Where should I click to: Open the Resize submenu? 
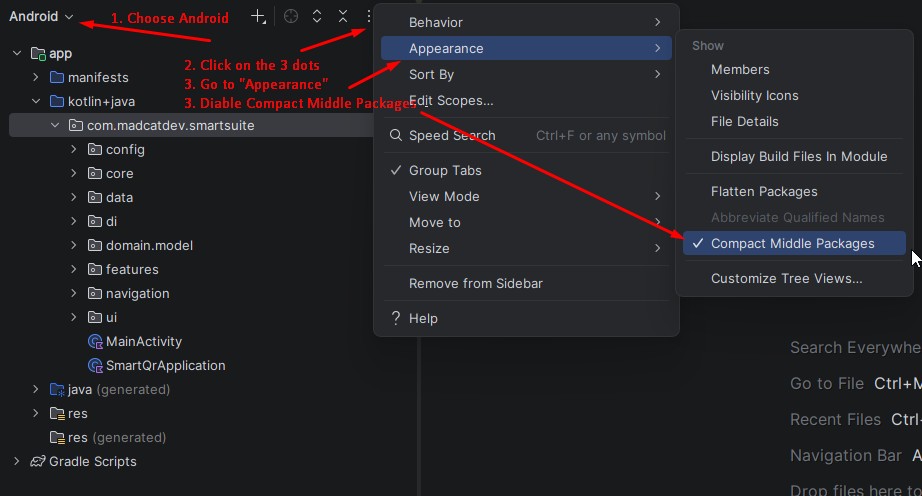[x=526, y=248]
